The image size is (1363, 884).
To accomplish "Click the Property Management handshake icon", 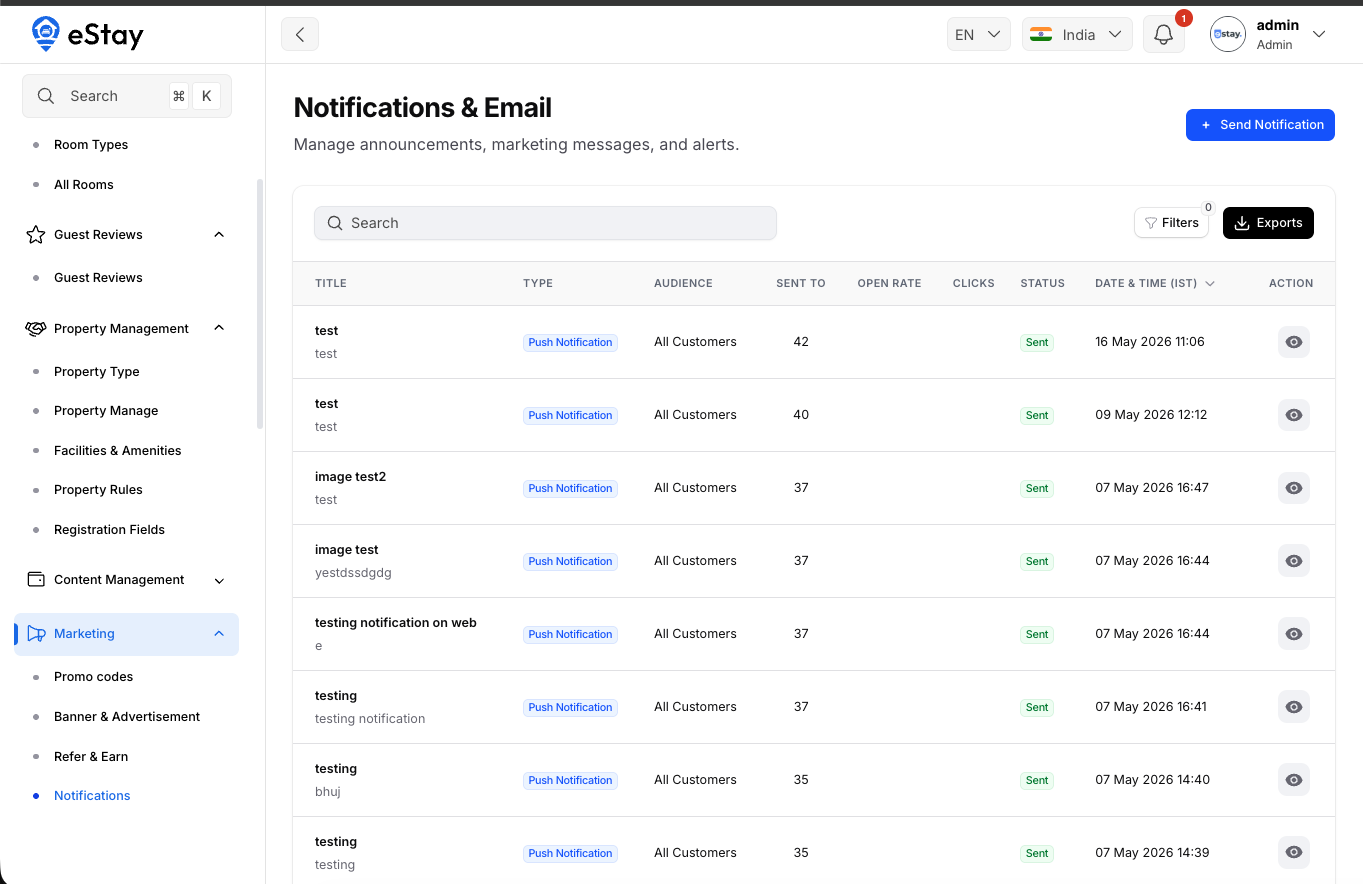I will click(x=36, y=328).
